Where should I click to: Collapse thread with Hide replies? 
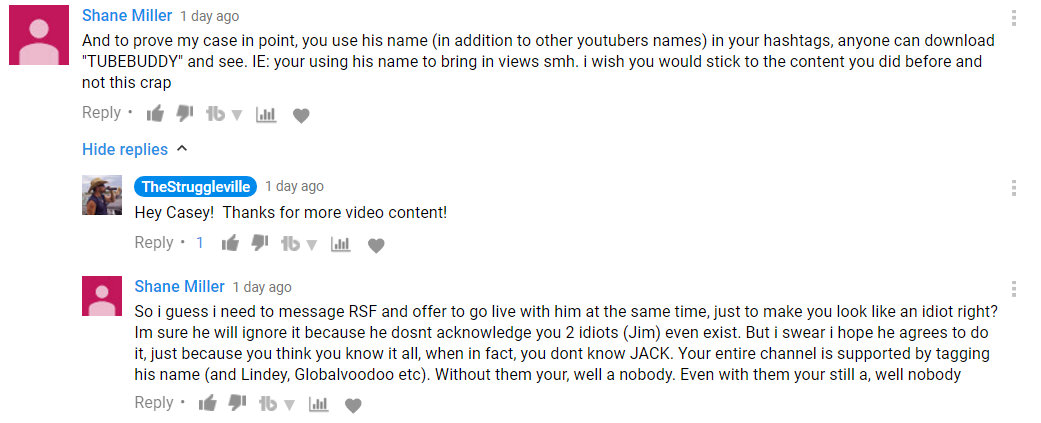pyautogui.click(x=135, y=149)
